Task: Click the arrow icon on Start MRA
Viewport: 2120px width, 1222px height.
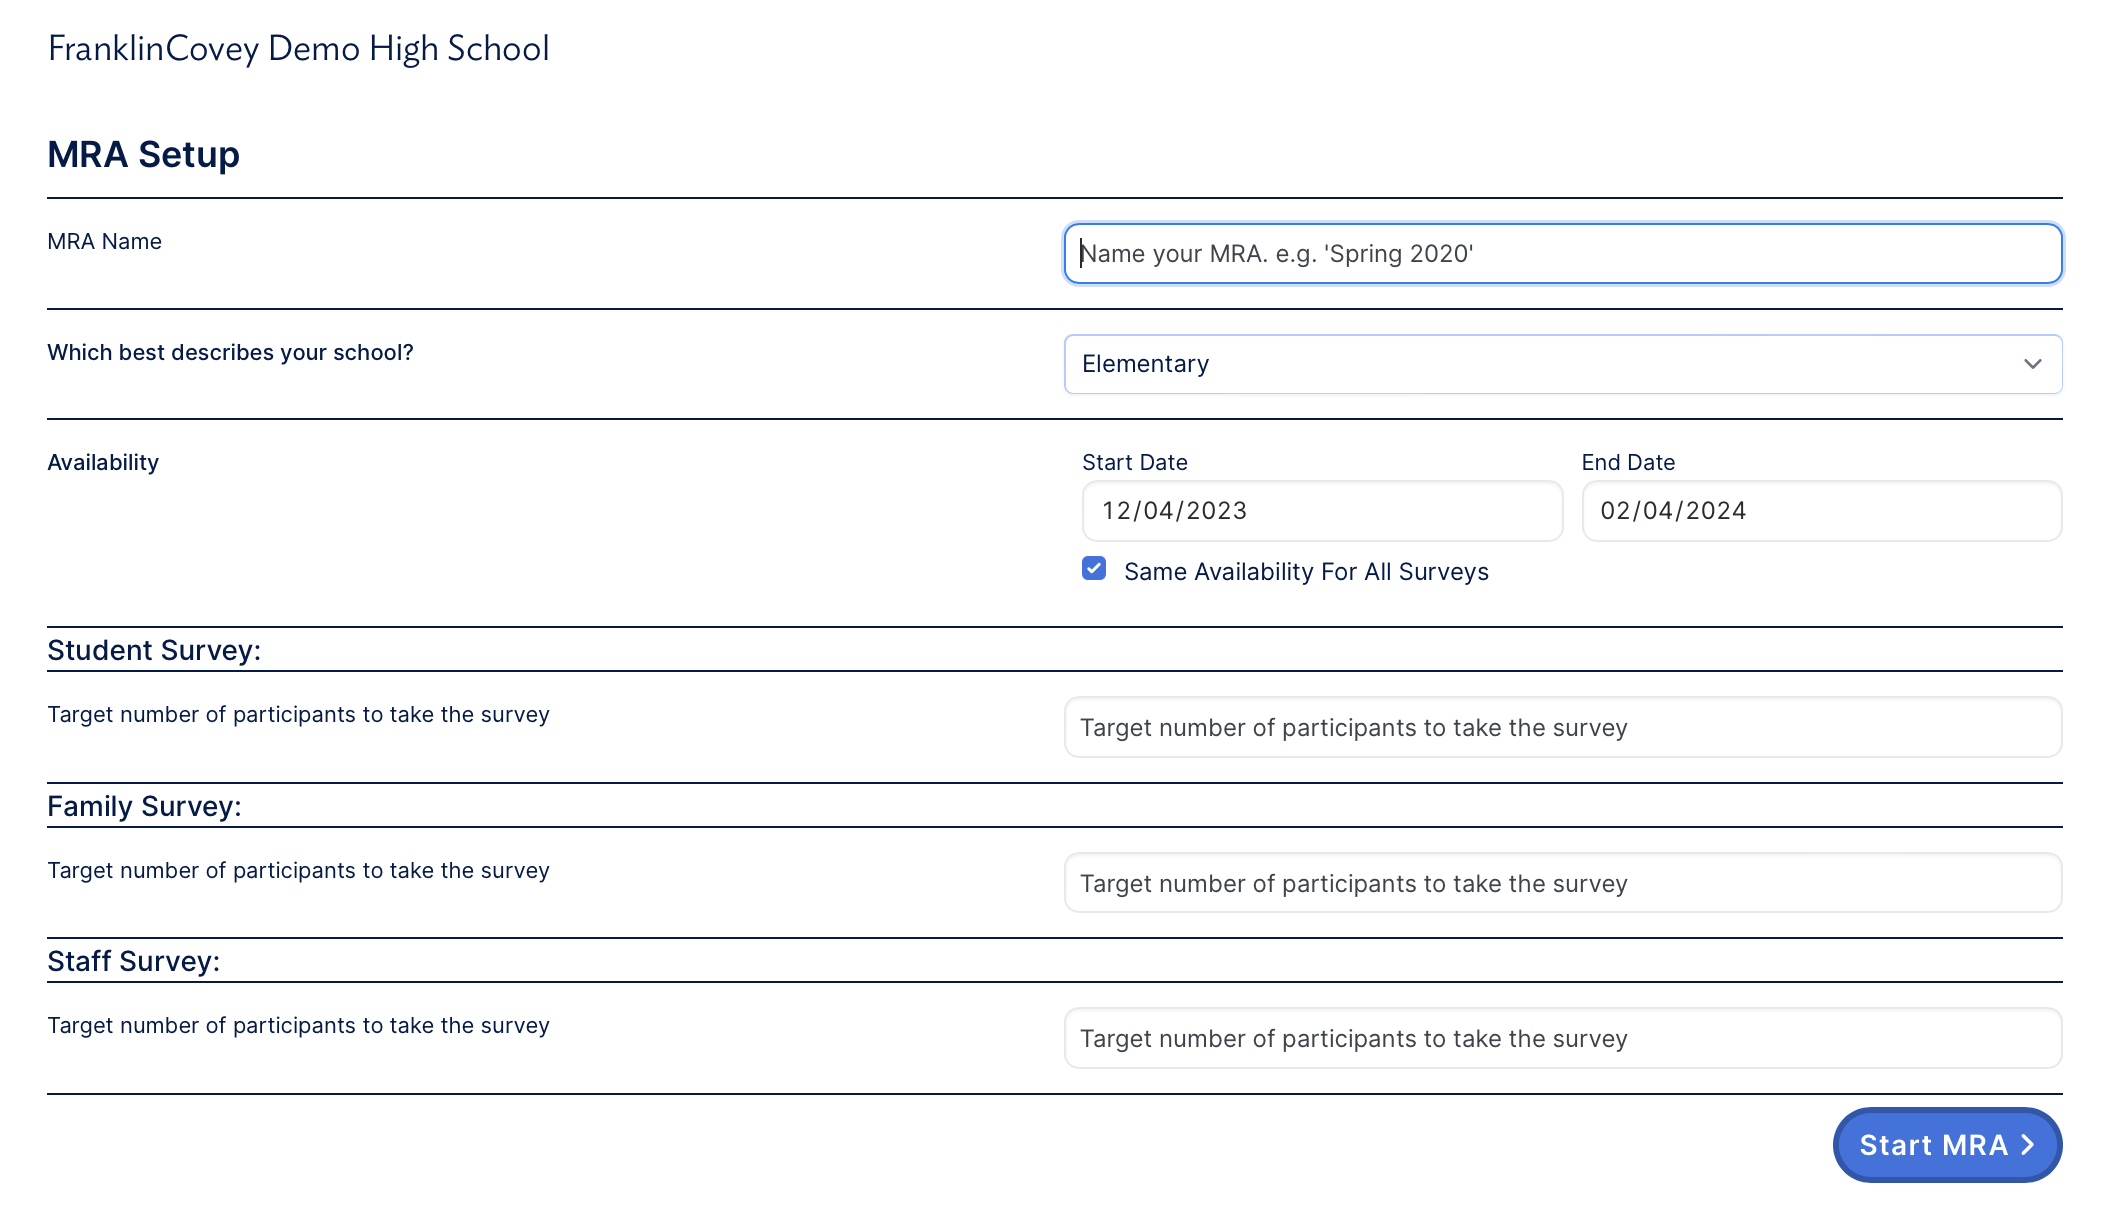Action: click(2028, 1145)
